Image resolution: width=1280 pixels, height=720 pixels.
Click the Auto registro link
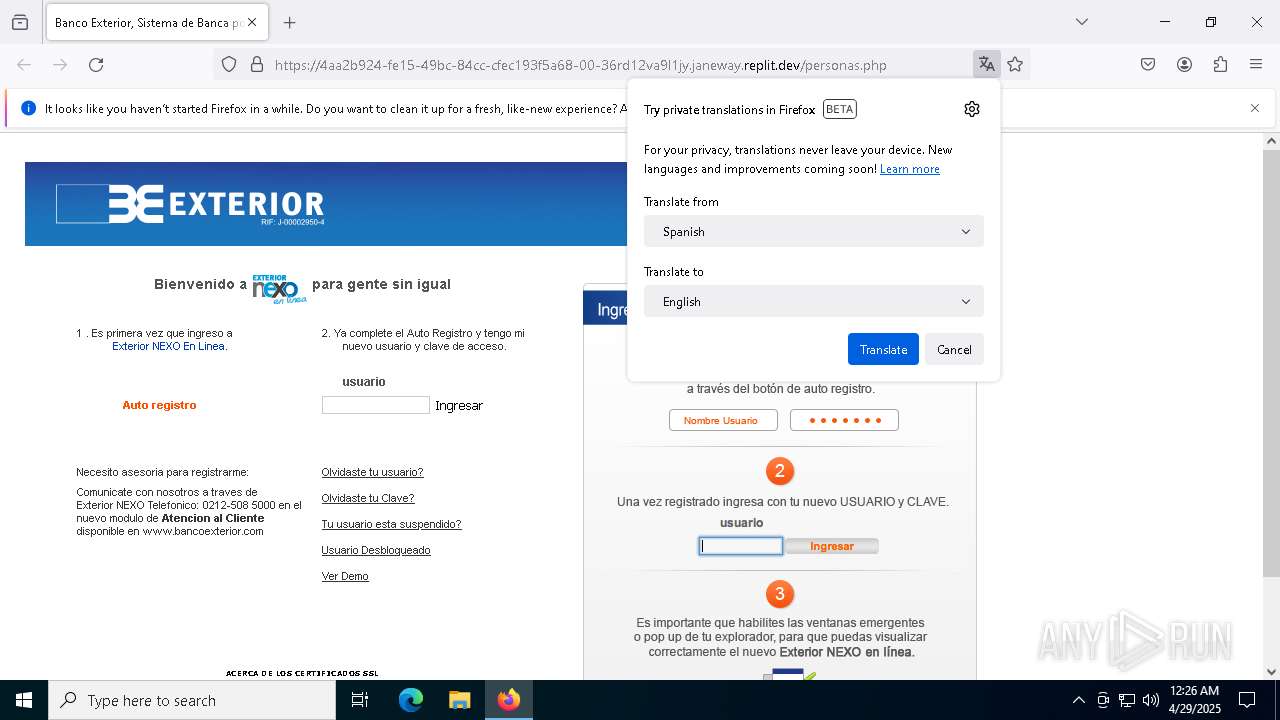[159, 405]
